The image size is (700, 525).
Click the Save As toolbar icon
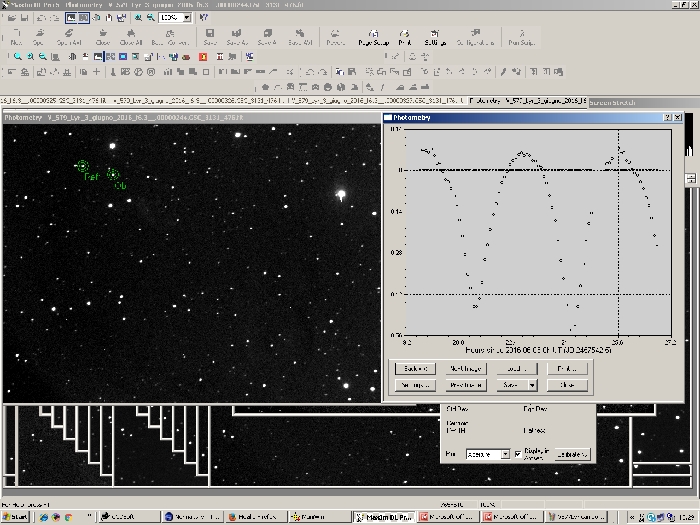(x=237, y=37)
